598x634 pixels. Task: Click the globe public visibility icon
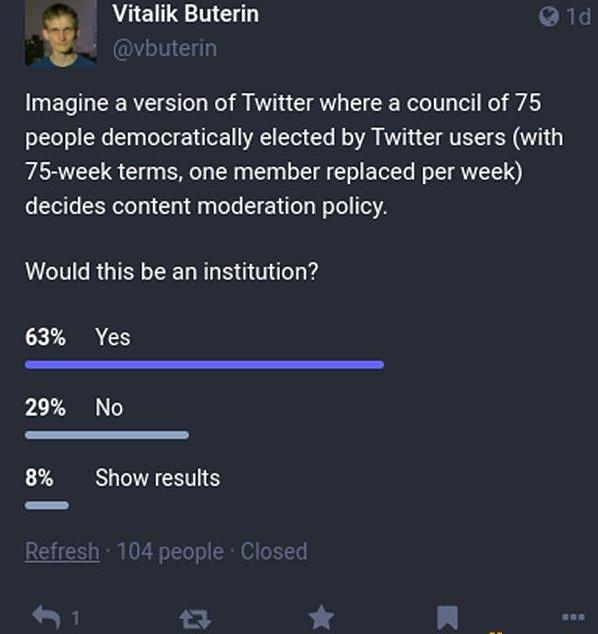tap(549, 17)
